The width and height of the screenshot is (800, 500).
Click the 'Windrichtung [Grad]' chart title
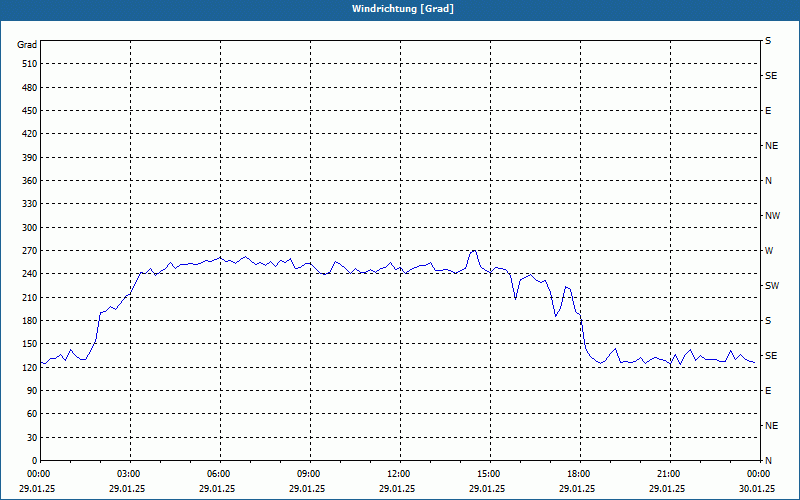click(403, 9)
